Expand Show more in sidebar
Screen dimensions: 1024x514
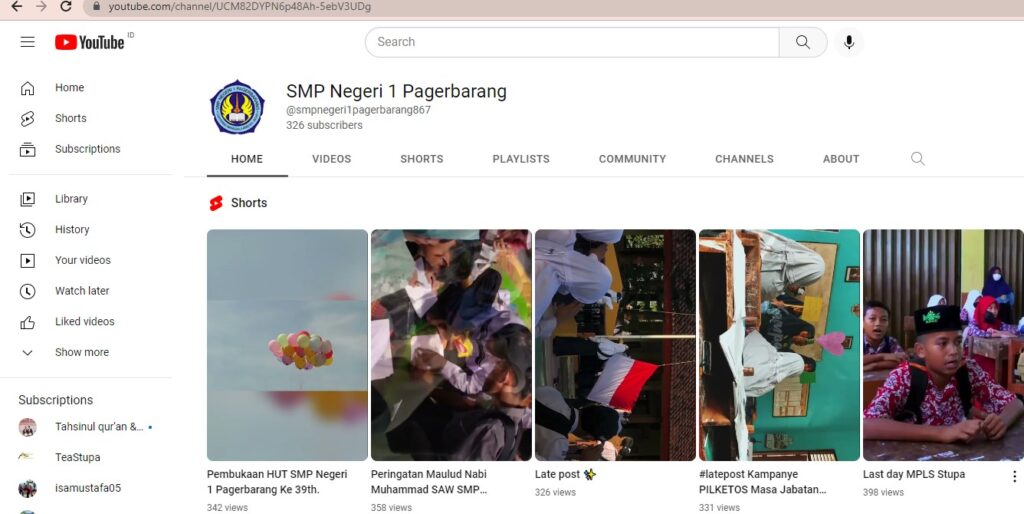point(81,352)
